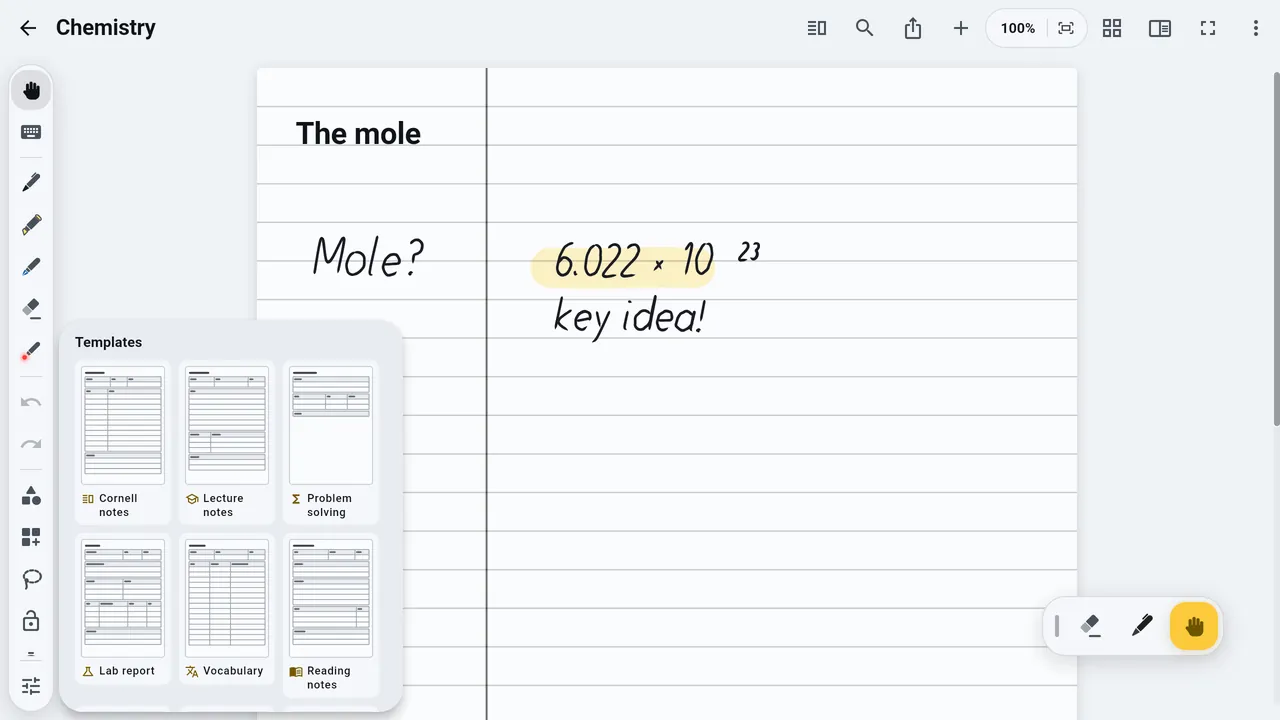
Task: Select the laser pointer tool
Action: [x=31, y=352]
